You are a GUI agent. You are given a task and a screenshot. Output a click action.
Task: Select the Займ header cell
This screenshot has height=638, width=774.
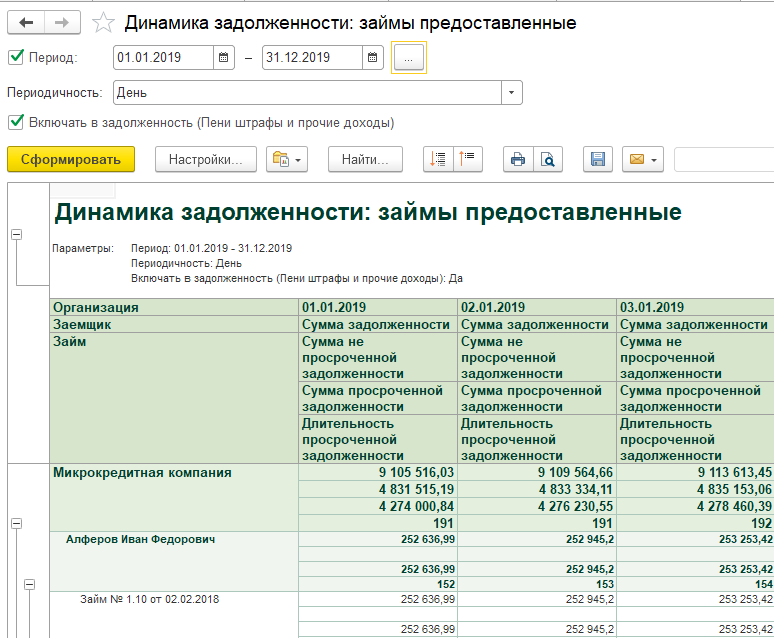pyautogui.click(x=174, y=398)
